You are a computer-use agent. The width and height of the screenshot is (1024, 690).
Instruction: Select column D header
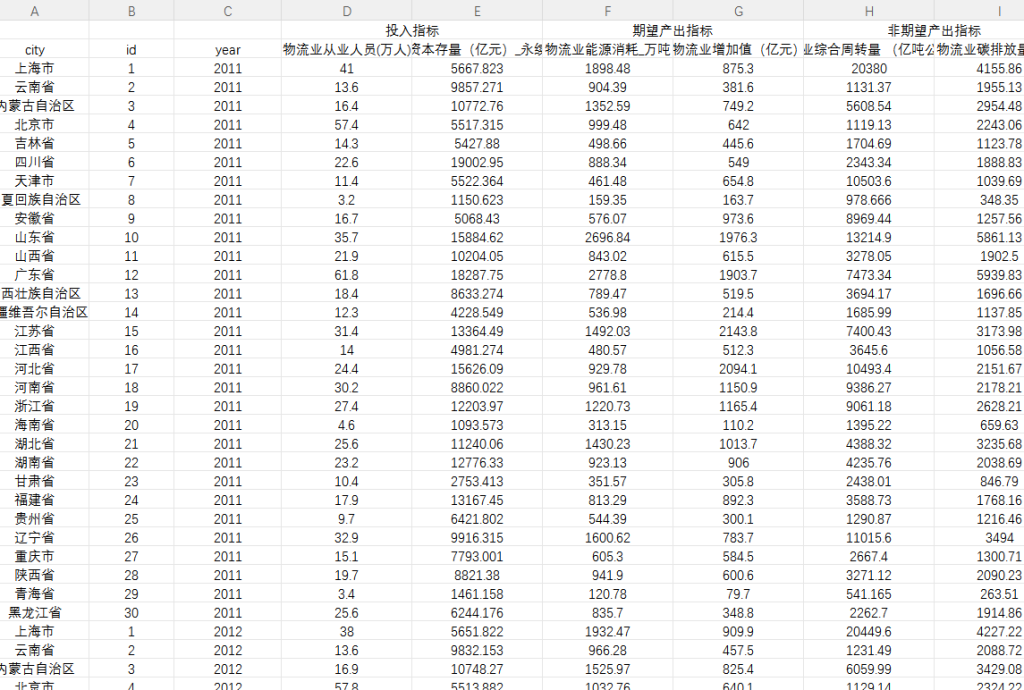click(347, 10)
